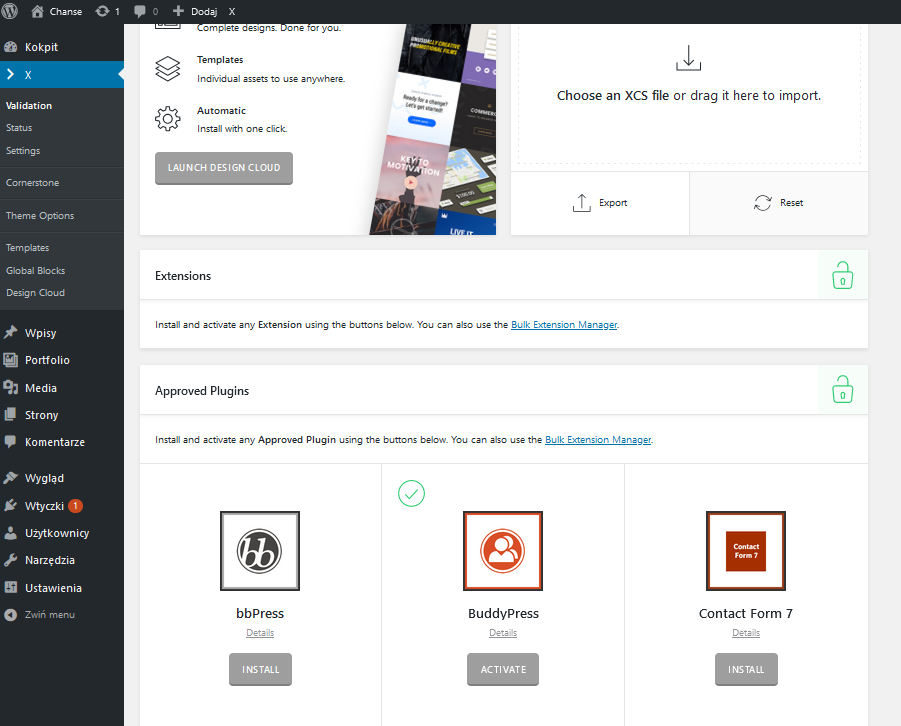
Task: Go to Theme Options submenu
Action: (40, 216)
